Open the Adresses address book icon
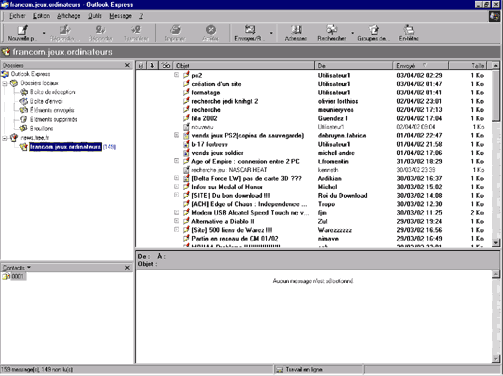Screen dimensions: 503x376 click(296, 30)
